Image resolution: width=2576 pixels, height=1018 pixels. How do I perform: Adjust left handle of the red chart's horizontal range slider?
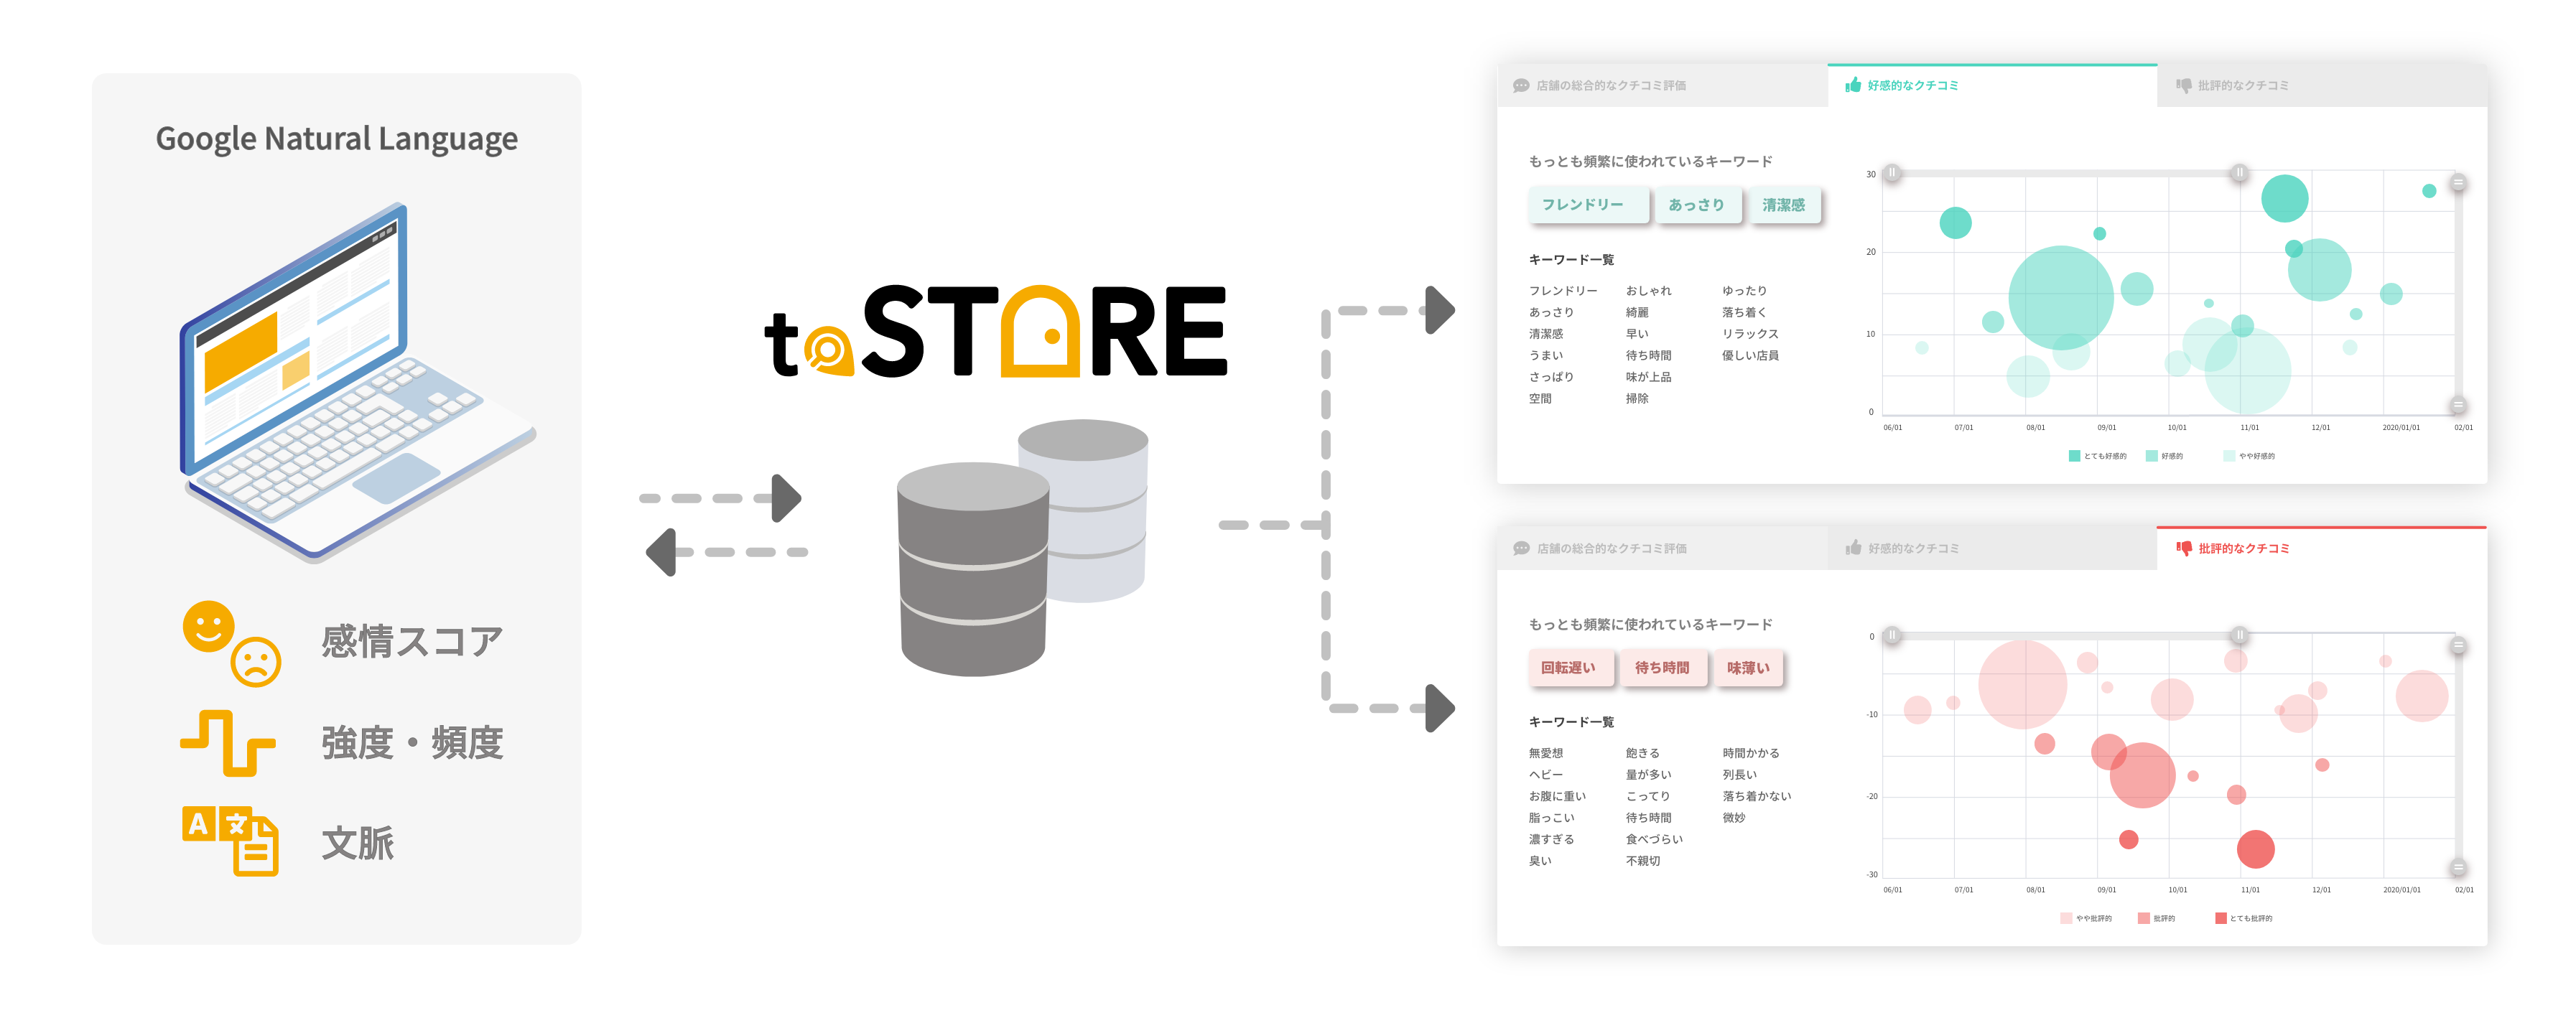coord(1892,635)
